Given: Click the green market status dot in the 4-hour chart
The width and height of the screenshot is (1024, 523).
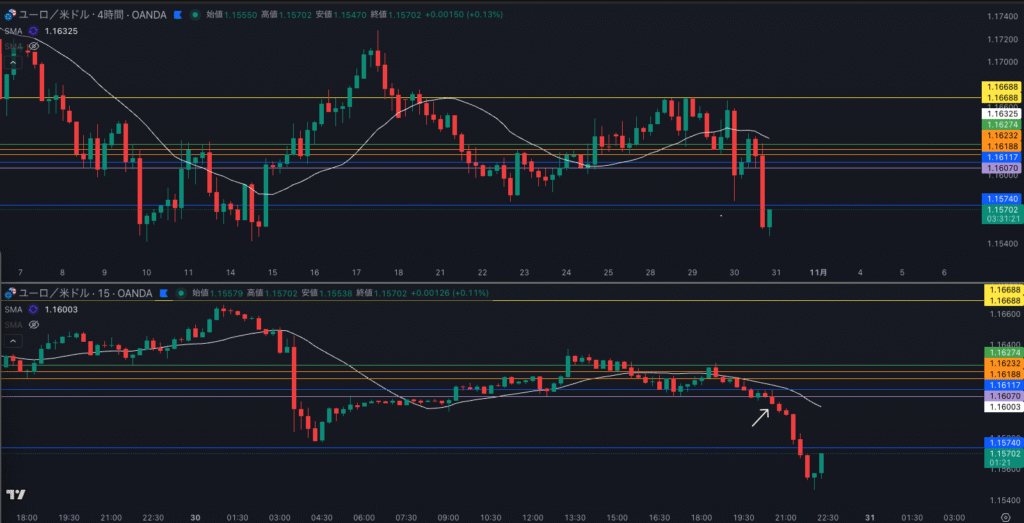Looking at the screenshot, I should click(195, 16).
